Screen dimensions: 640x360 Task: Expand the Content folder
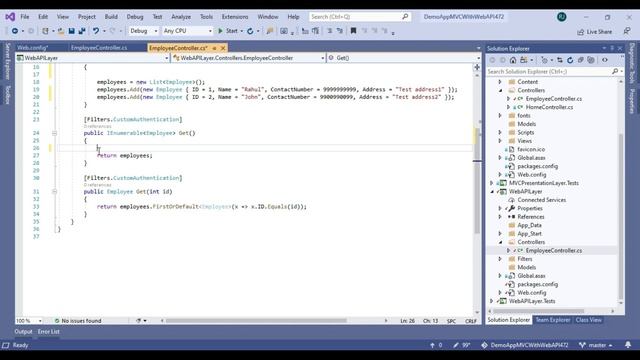(500, 82)
